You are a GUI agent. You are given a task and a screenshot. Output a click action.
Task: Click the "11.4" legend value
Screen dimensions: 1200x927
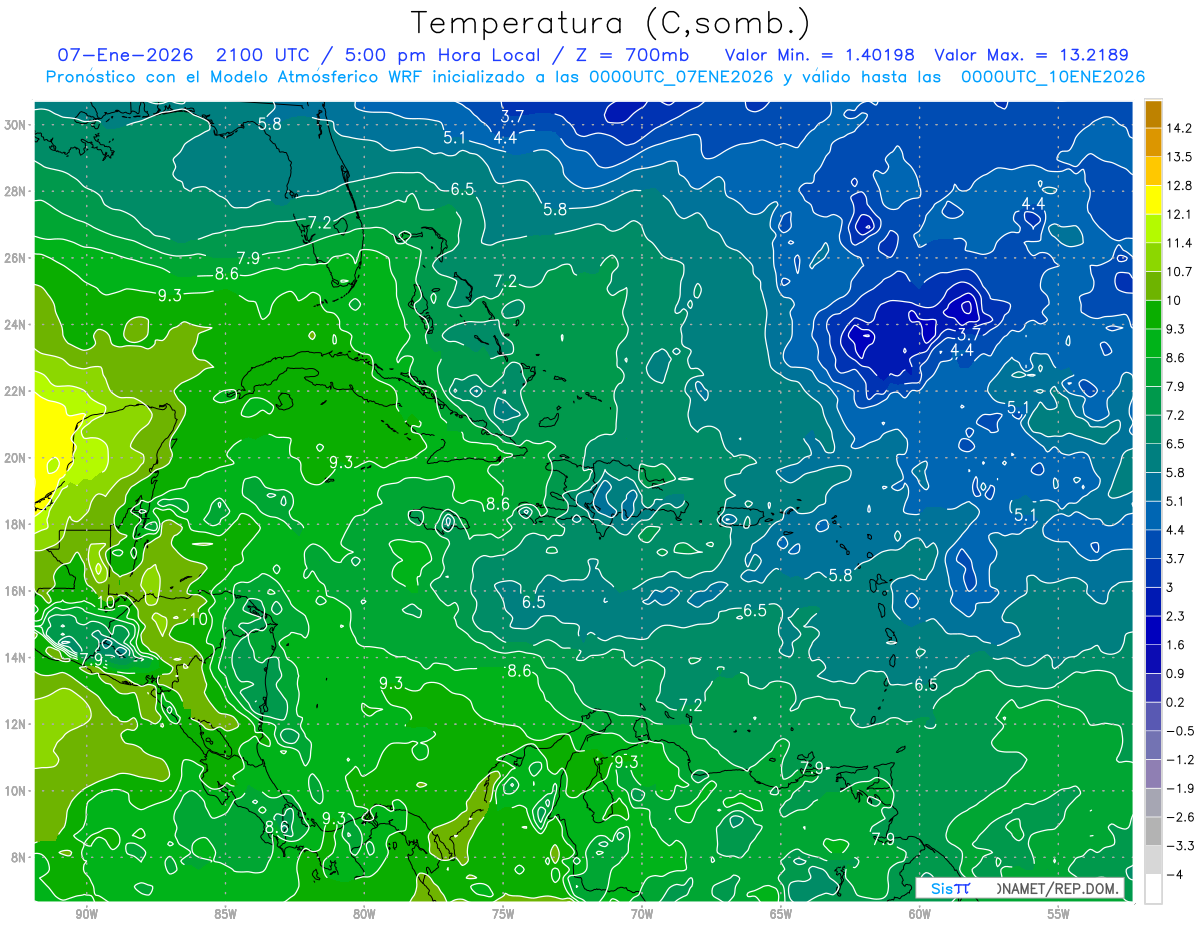point(1179,243)
